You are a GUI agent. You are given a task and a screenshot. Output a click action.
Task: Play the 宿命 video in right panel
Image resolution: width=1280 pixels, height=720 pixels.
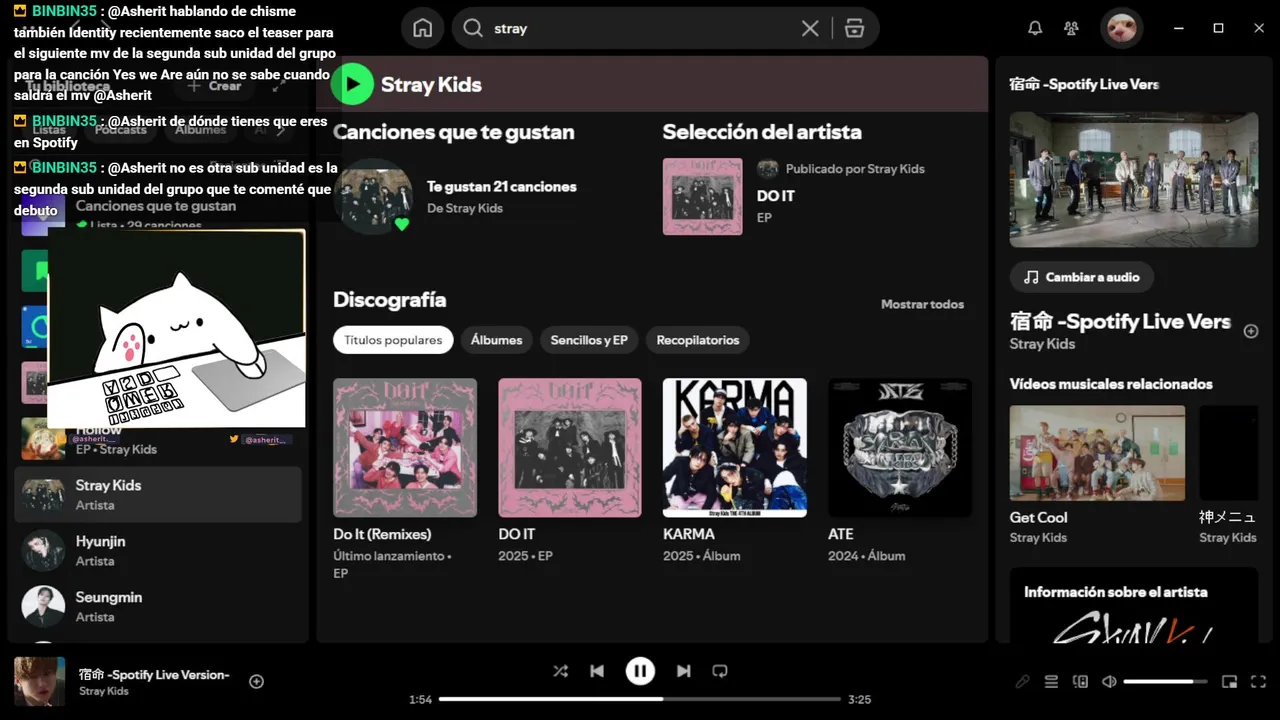point(1134,179)
